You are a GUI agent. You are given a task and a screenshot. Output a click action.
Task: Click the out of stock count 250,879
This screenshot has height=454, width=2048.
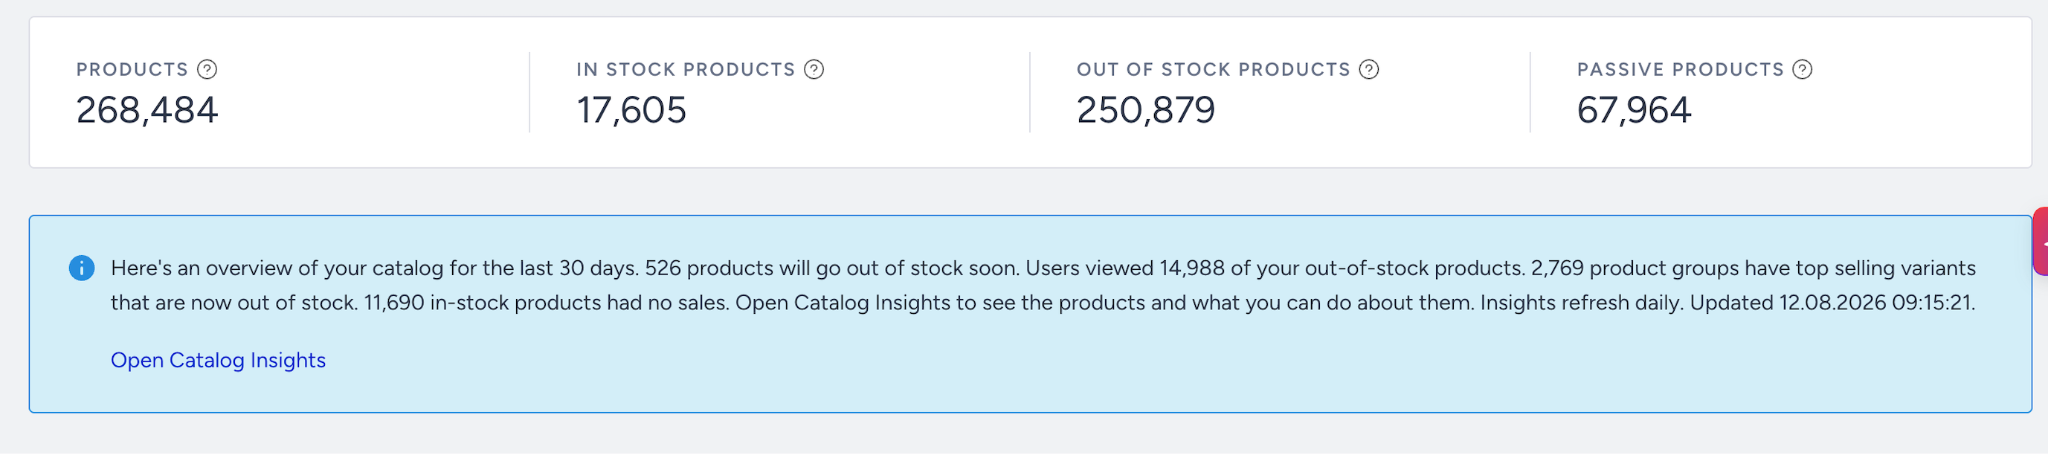[x=1146, y=110]
